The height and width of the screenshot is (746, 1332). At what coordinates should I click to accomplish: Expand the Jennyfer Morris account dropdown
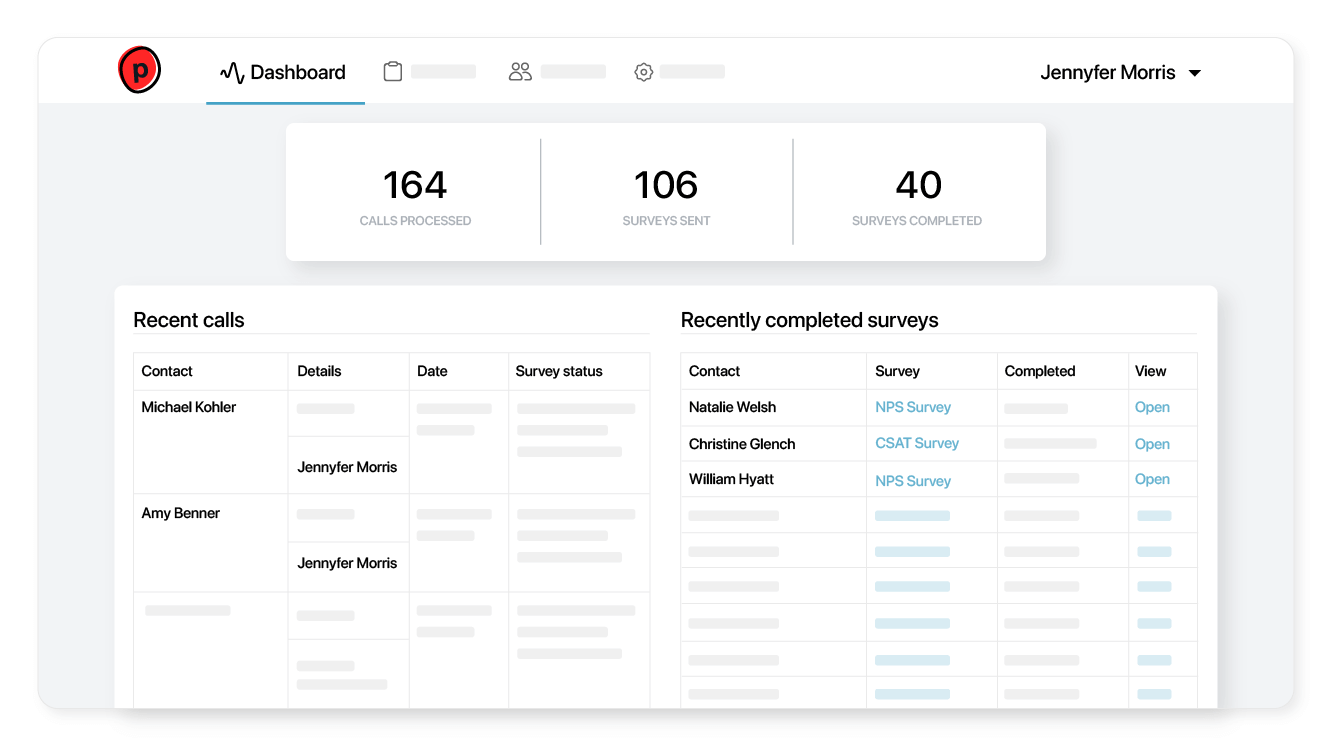pyautogui.click(x=1122, y=72)
